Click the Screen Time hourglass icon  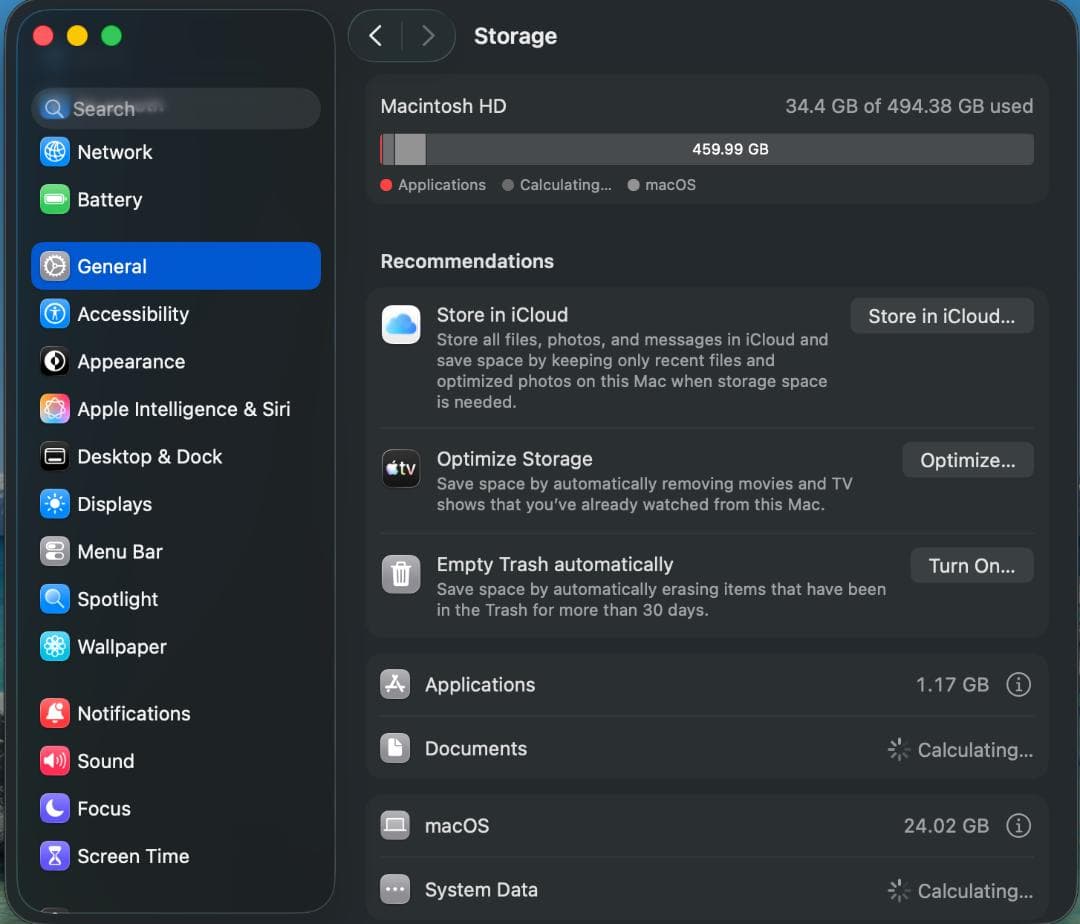coord(54,855)
